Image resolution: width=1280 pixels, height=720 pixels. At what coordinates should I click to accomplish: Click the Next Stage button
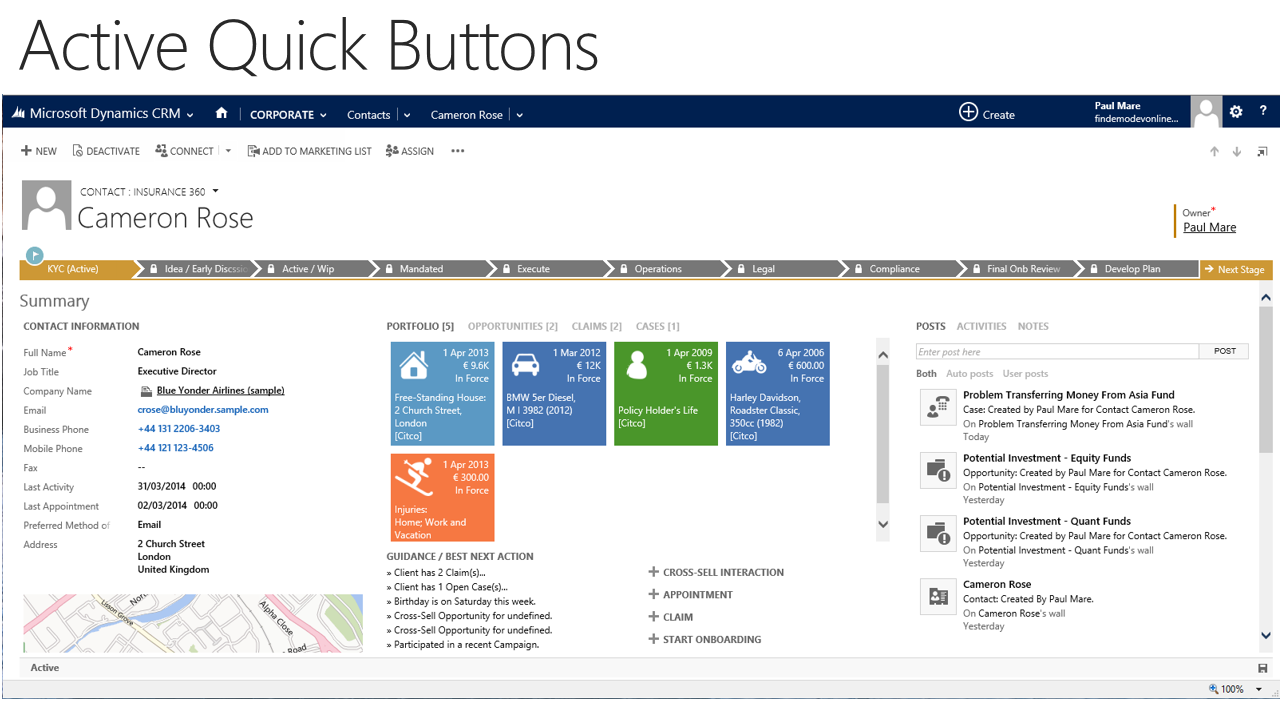pos(1235,269)
